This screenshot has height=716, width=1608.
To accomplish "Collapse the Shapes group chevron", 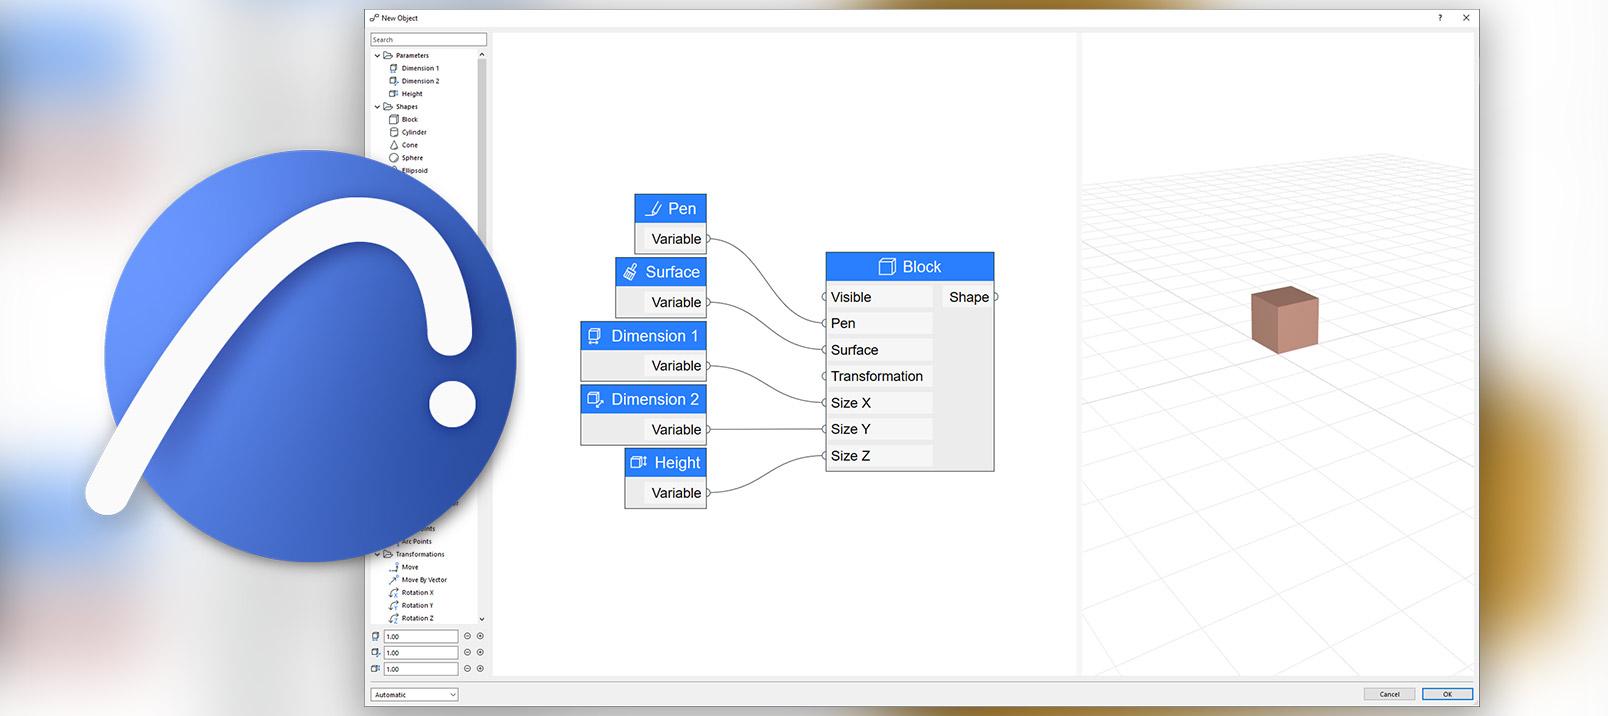I will (x=377, y=107).
